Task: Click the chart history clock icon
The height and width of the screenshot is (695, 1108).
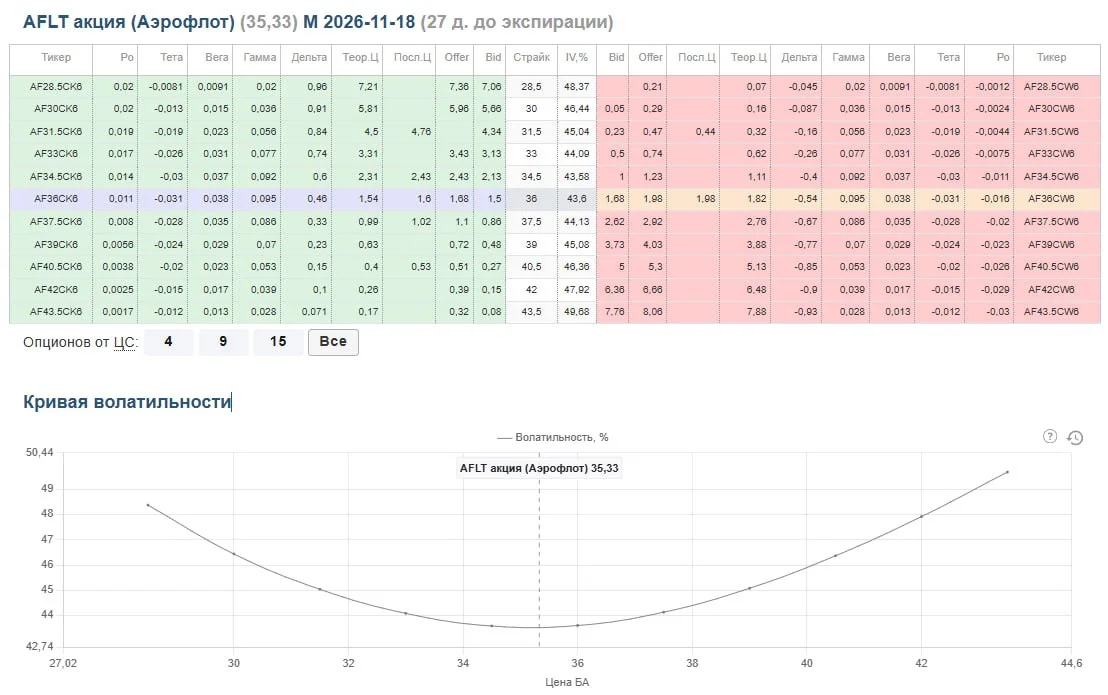Action: tap(1075, 438)
